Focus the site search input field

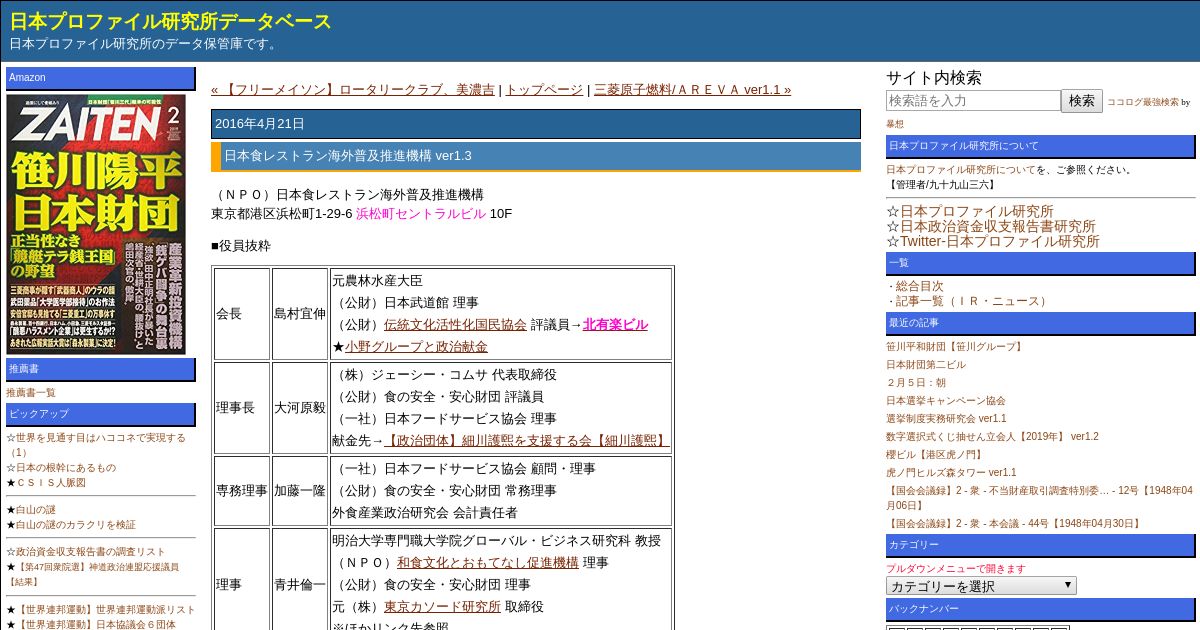pos(973,100)
